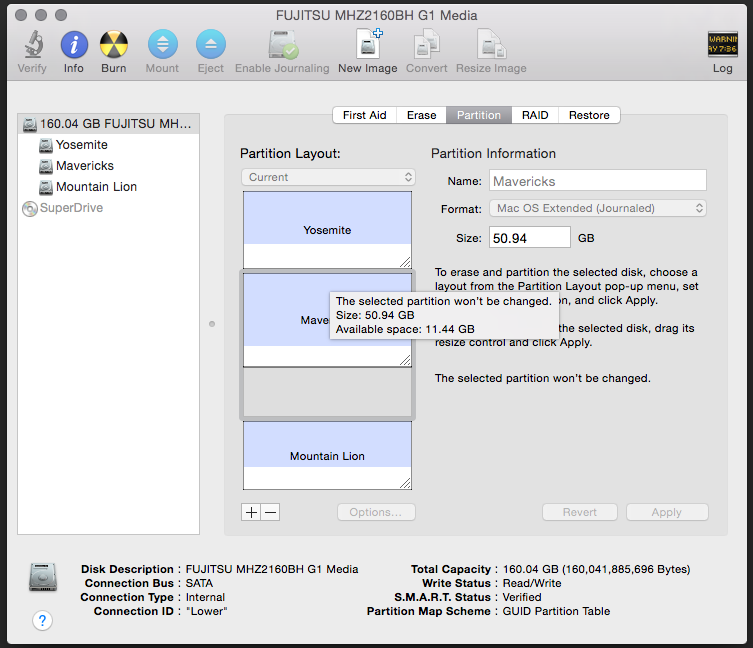Click "Verified" S.M.A.R.T. status text
Viewport: 753px width, 648px height.
pos(522,598)
